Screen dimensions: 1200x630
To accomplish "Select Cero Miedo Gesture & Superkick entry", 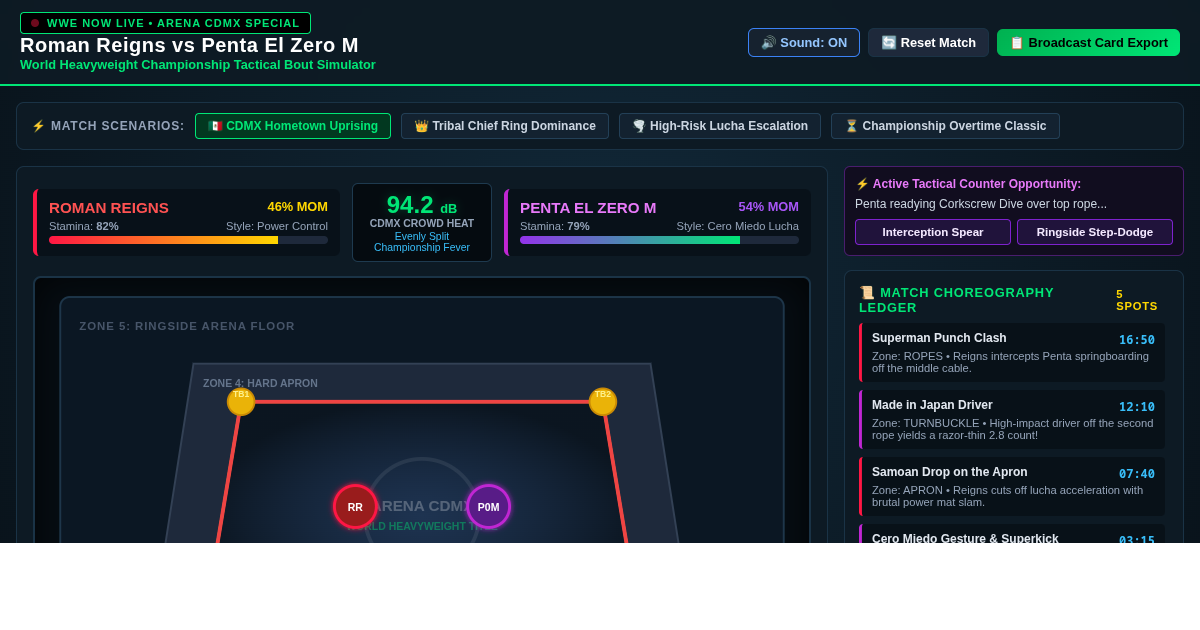I will 1012,534.
